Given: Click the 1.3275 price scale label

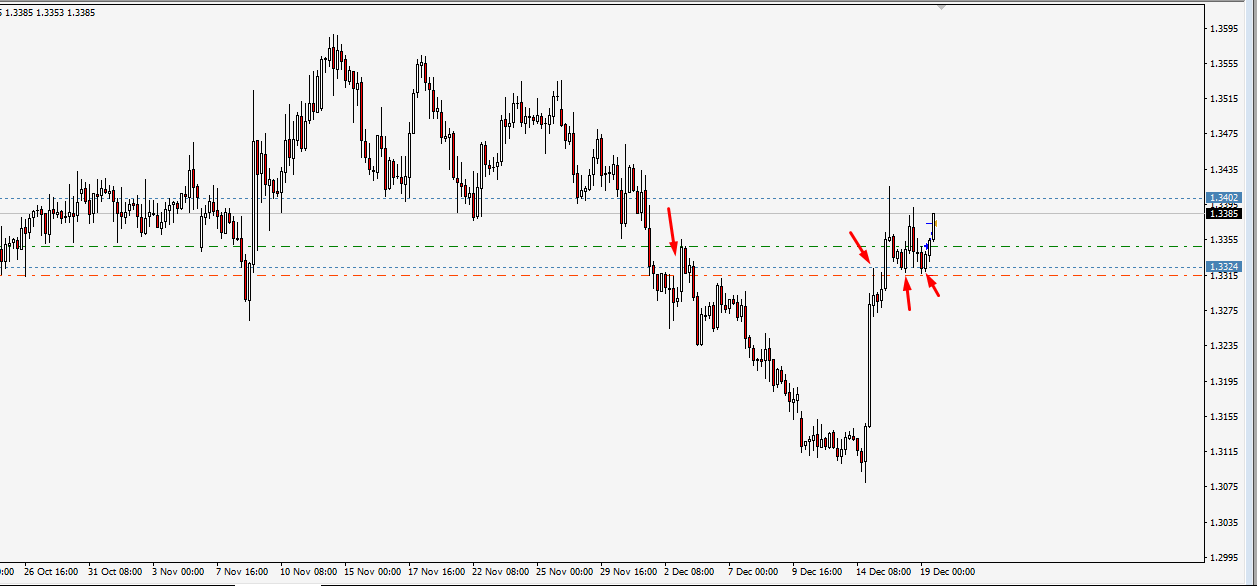Looking at the screenshot, I should (1225, 310).
